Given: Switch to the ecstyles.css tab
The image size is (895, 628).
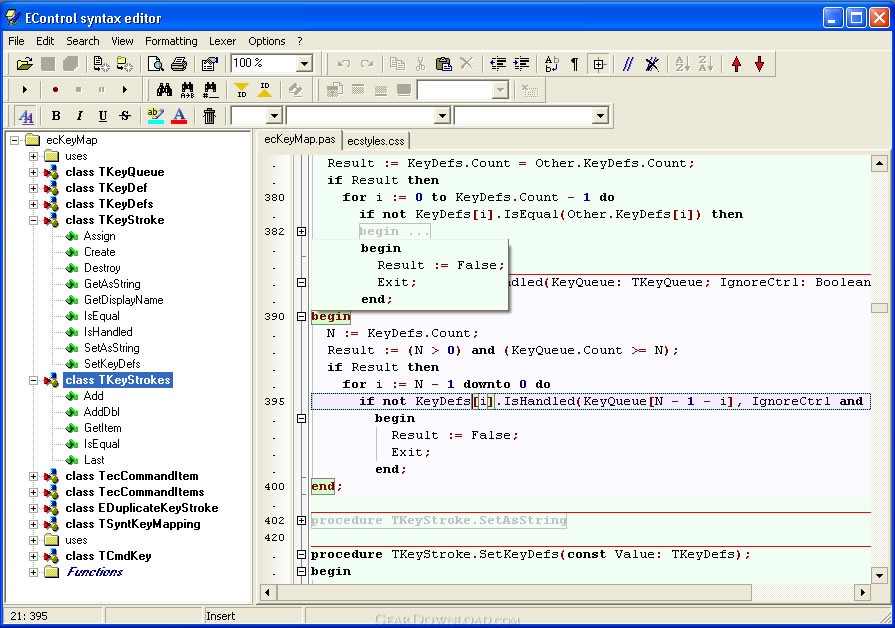Looking at the screenshot, I should 376,141.
